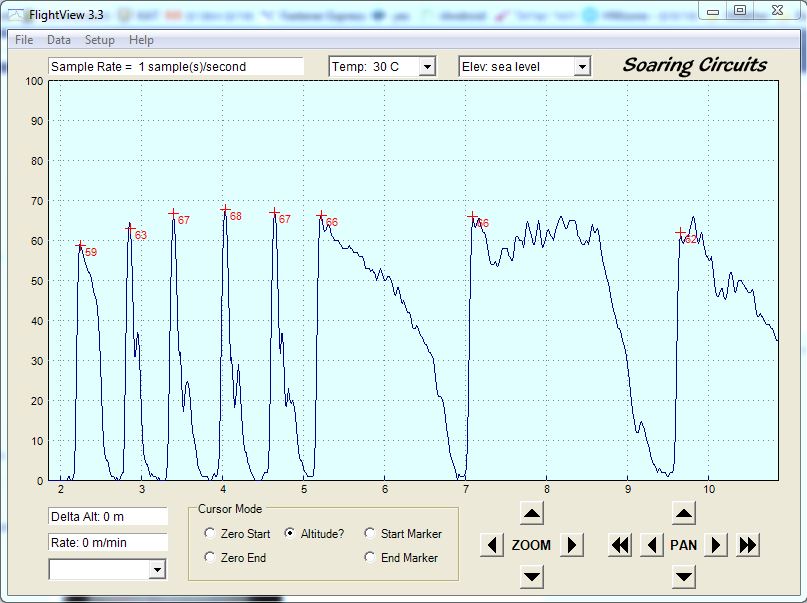Open the empty dropdown below Rate
The image size is (807, 603).
point(157,570)
